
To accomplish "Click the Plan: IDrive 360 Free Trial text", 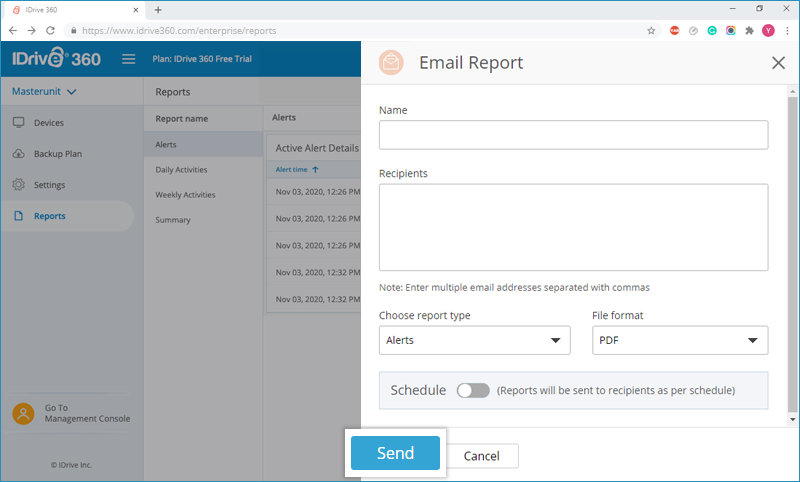I will click(x=202, y=59).
